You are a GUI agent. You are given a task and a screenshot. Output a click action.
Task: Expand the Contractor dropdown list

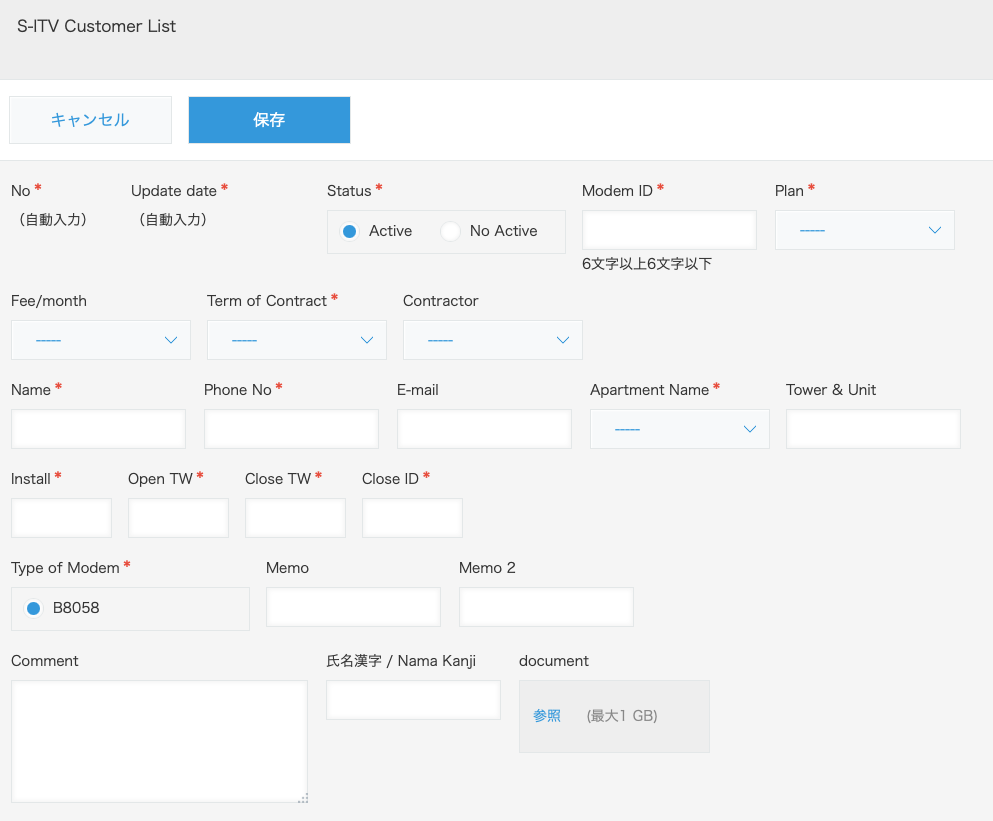tap(493, 340)
